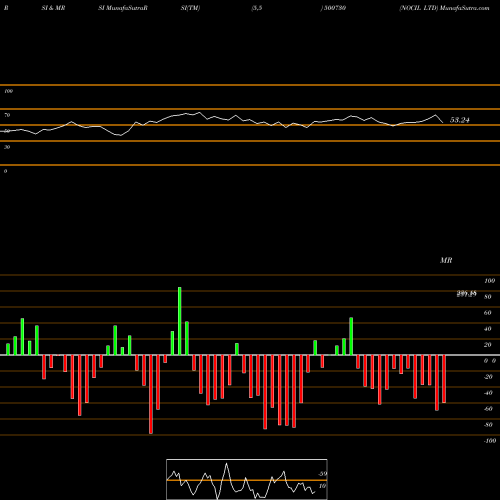Click the "(5,5" parameter text in header
500x500 pixels.
click(257, 8)
